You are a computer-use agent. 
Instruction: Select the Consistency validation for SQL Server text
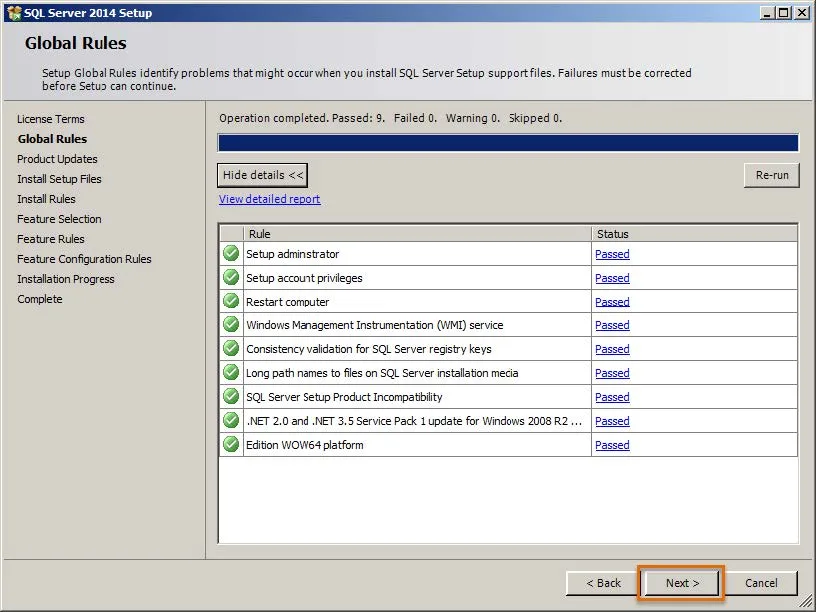pyautogui.click(x=368, y=349)
